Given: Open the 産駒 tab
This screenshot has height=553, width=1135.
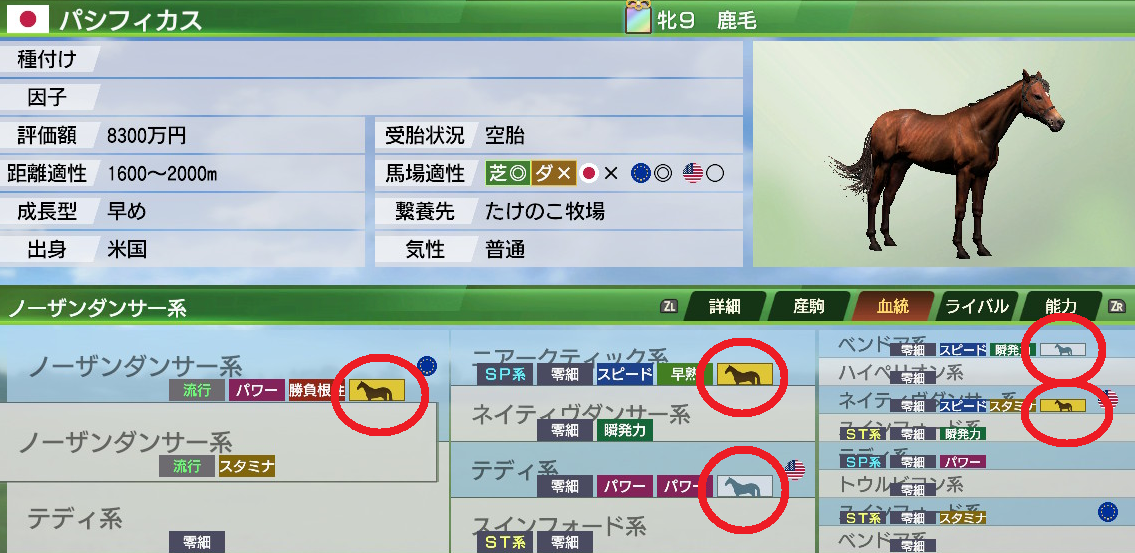Looking at the screenshot, I should [809, 306].
